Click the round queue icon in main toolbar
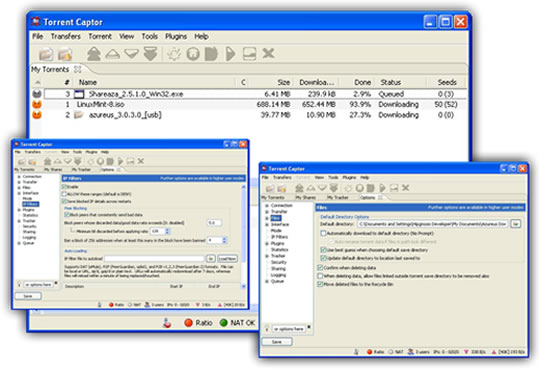540x372 pixels. pos(193,54)
